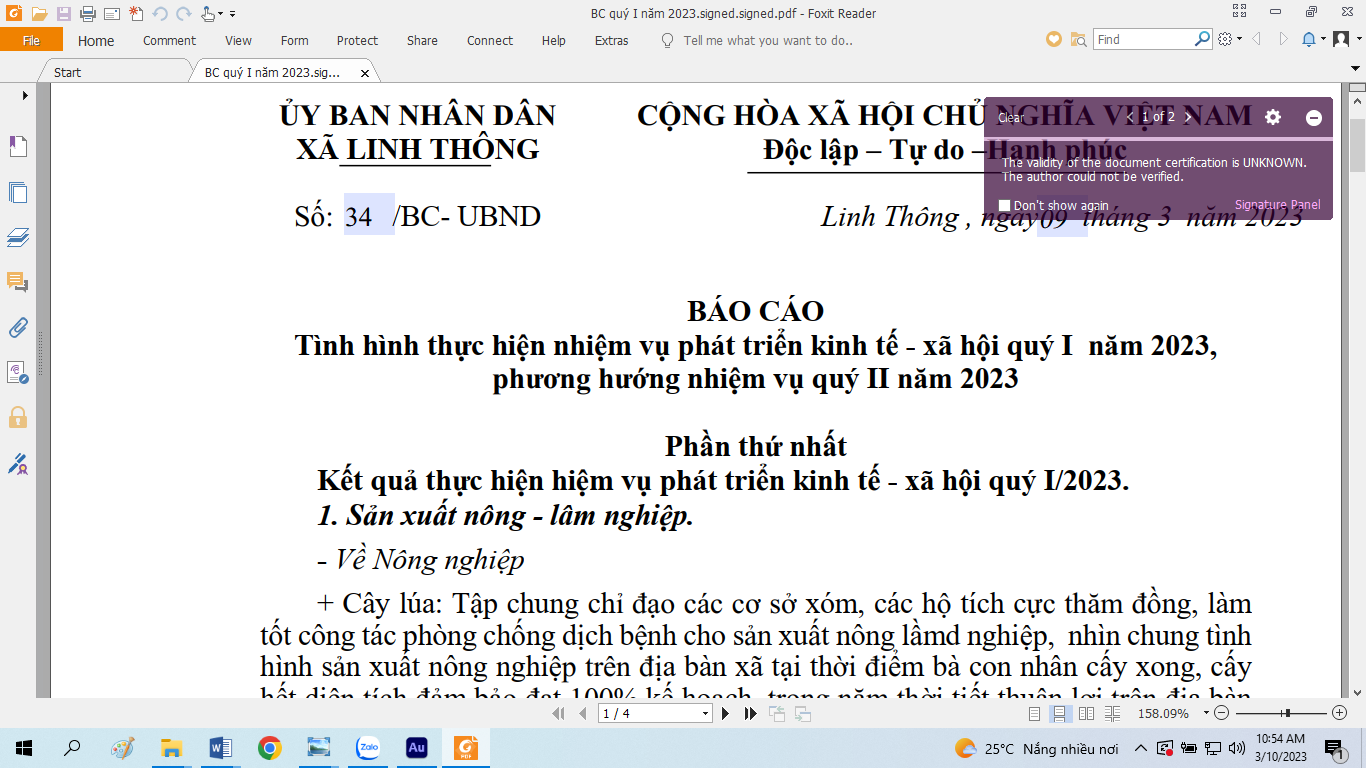Open the pages thumbnail panel in the sidebar
Image resolution: width=1366 pixels, height=768 pixels.
18,192
